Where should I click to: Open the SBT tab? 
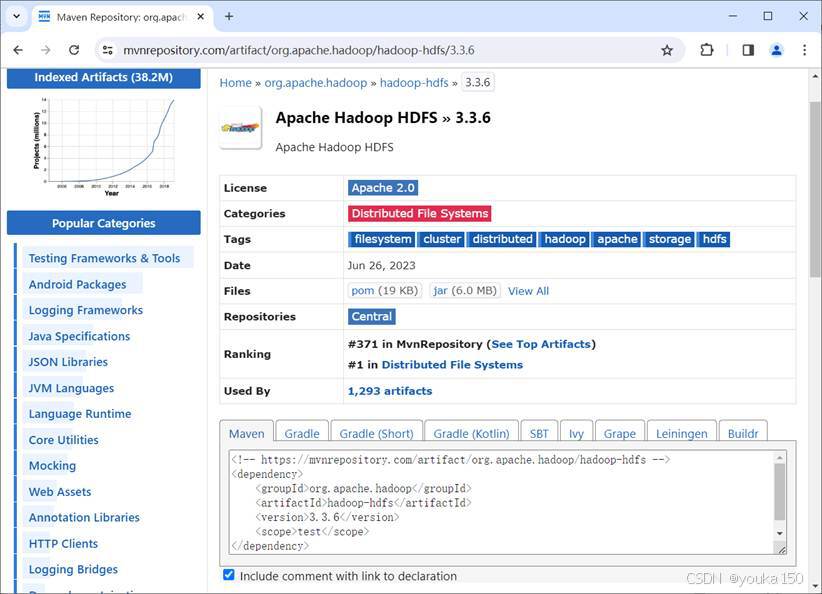539,434
